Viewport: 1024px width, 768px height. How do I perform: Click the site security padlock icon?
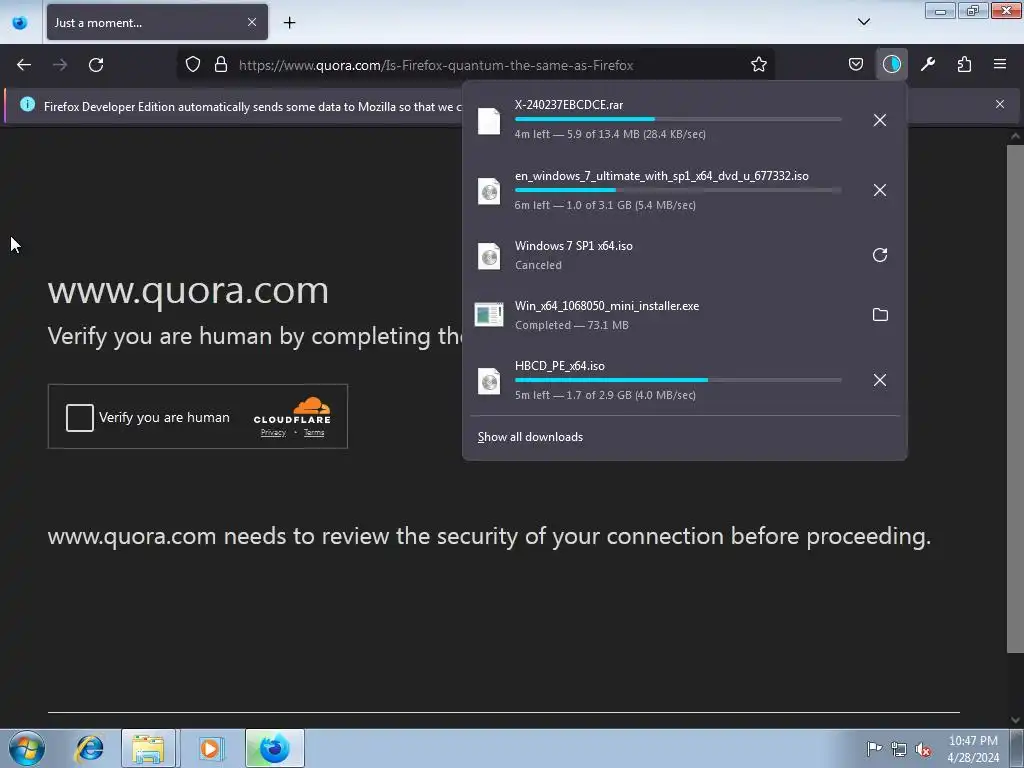pos(221,65)
